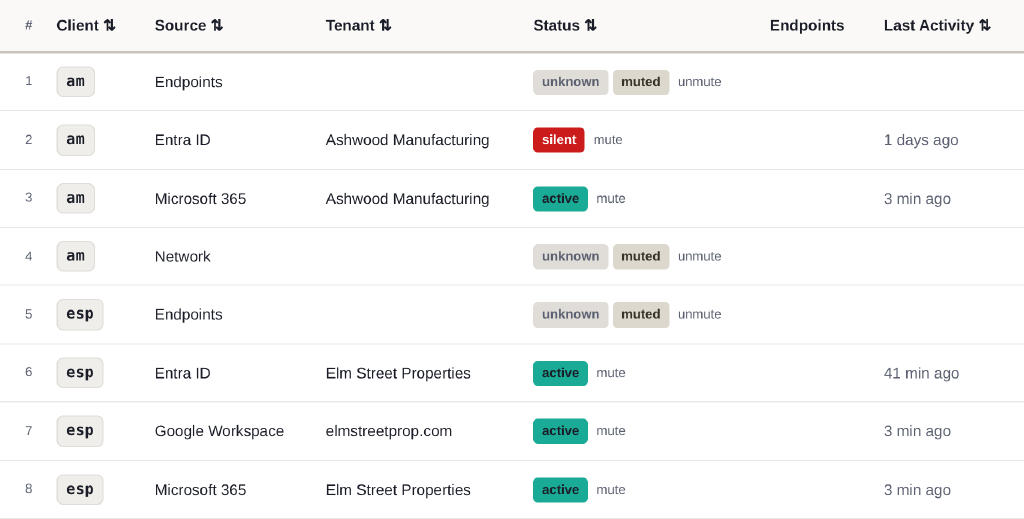Click the am client tag in row 3

pos(76,198)
